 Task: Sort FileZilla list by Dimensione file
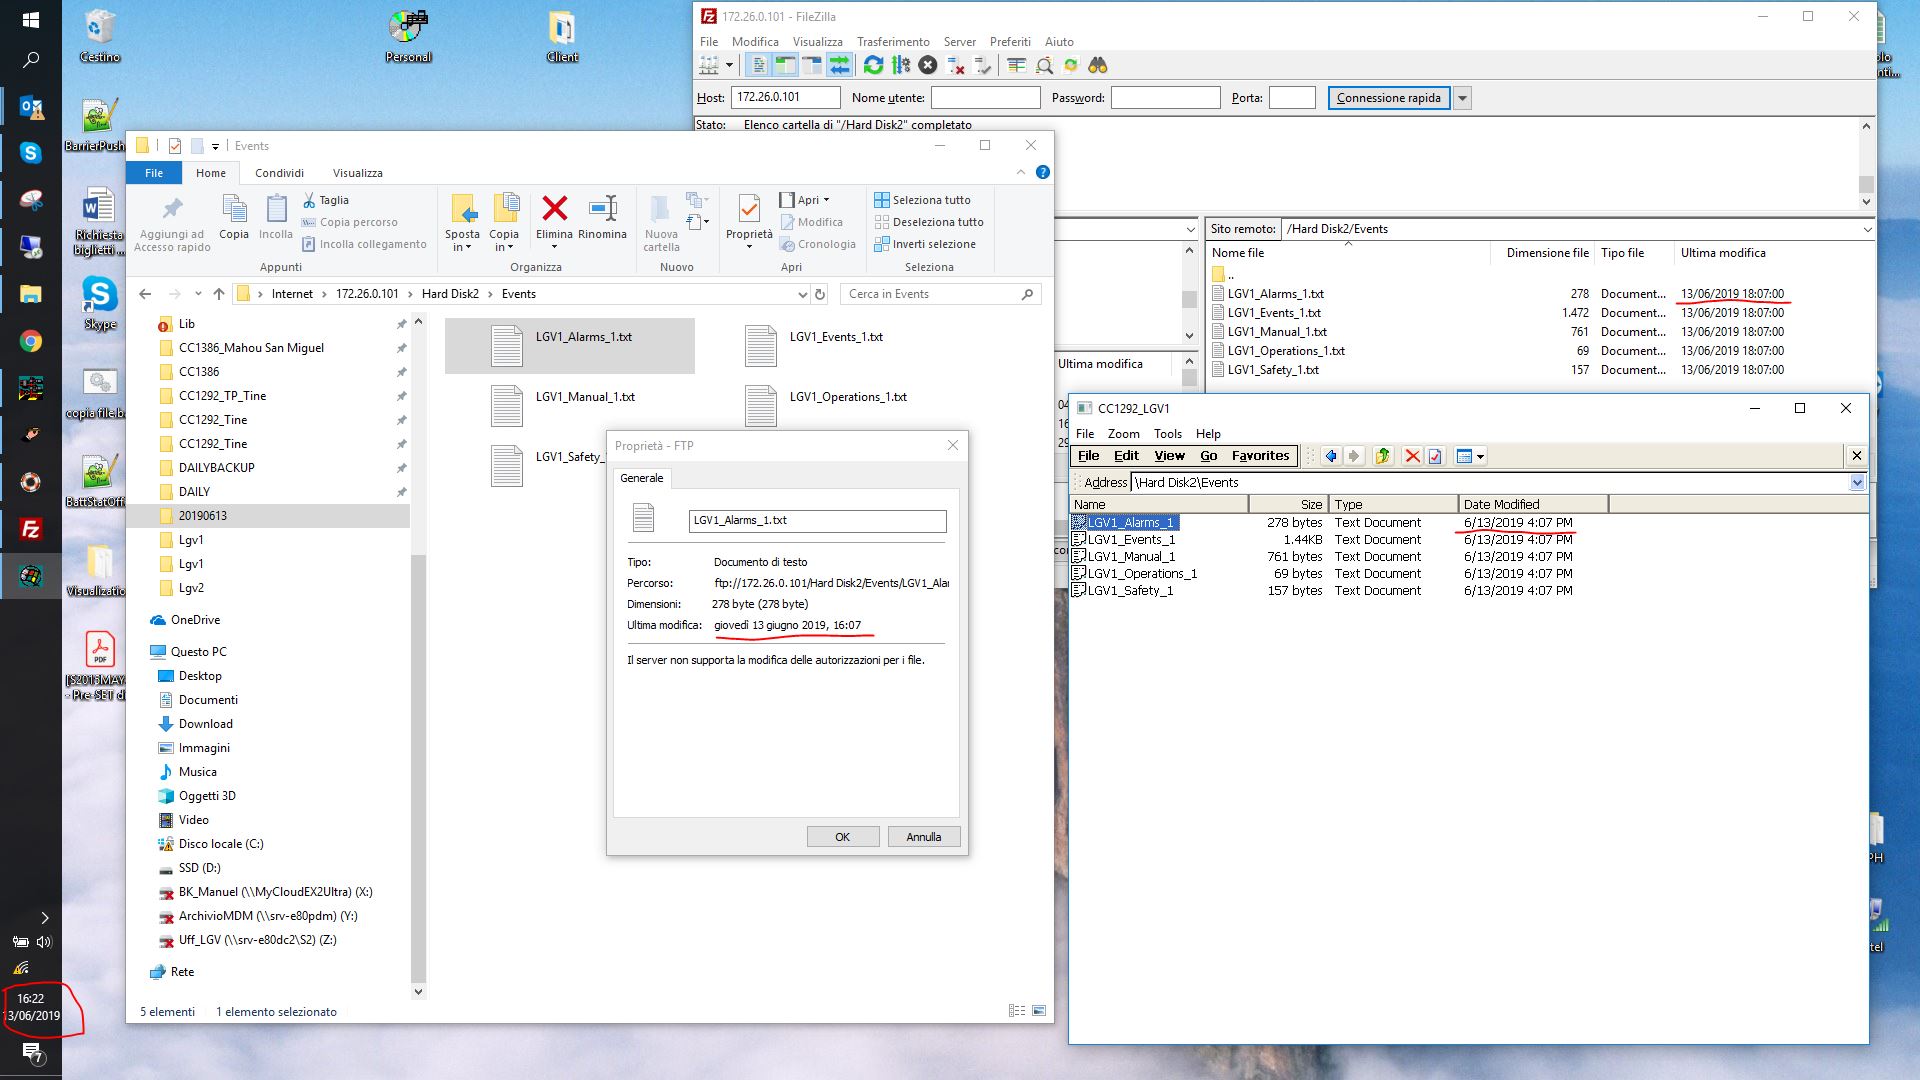[1547, 253]
